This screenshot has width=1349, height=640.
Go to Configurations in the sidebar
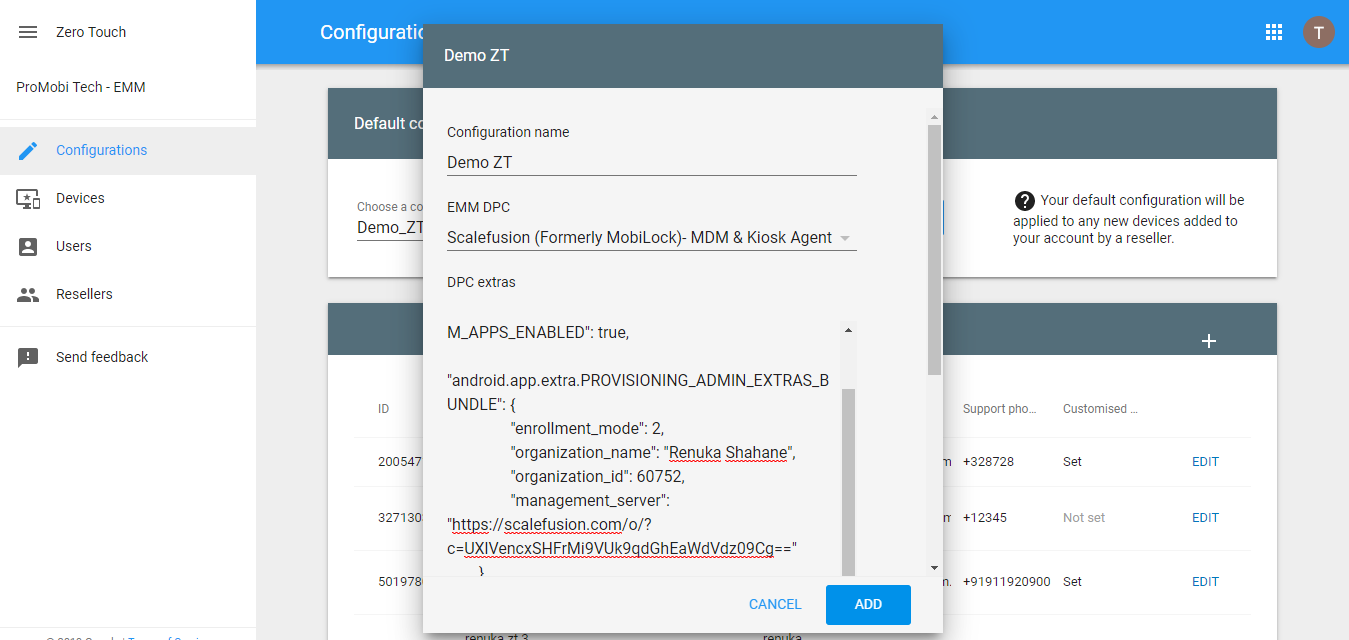coord(128,150)
